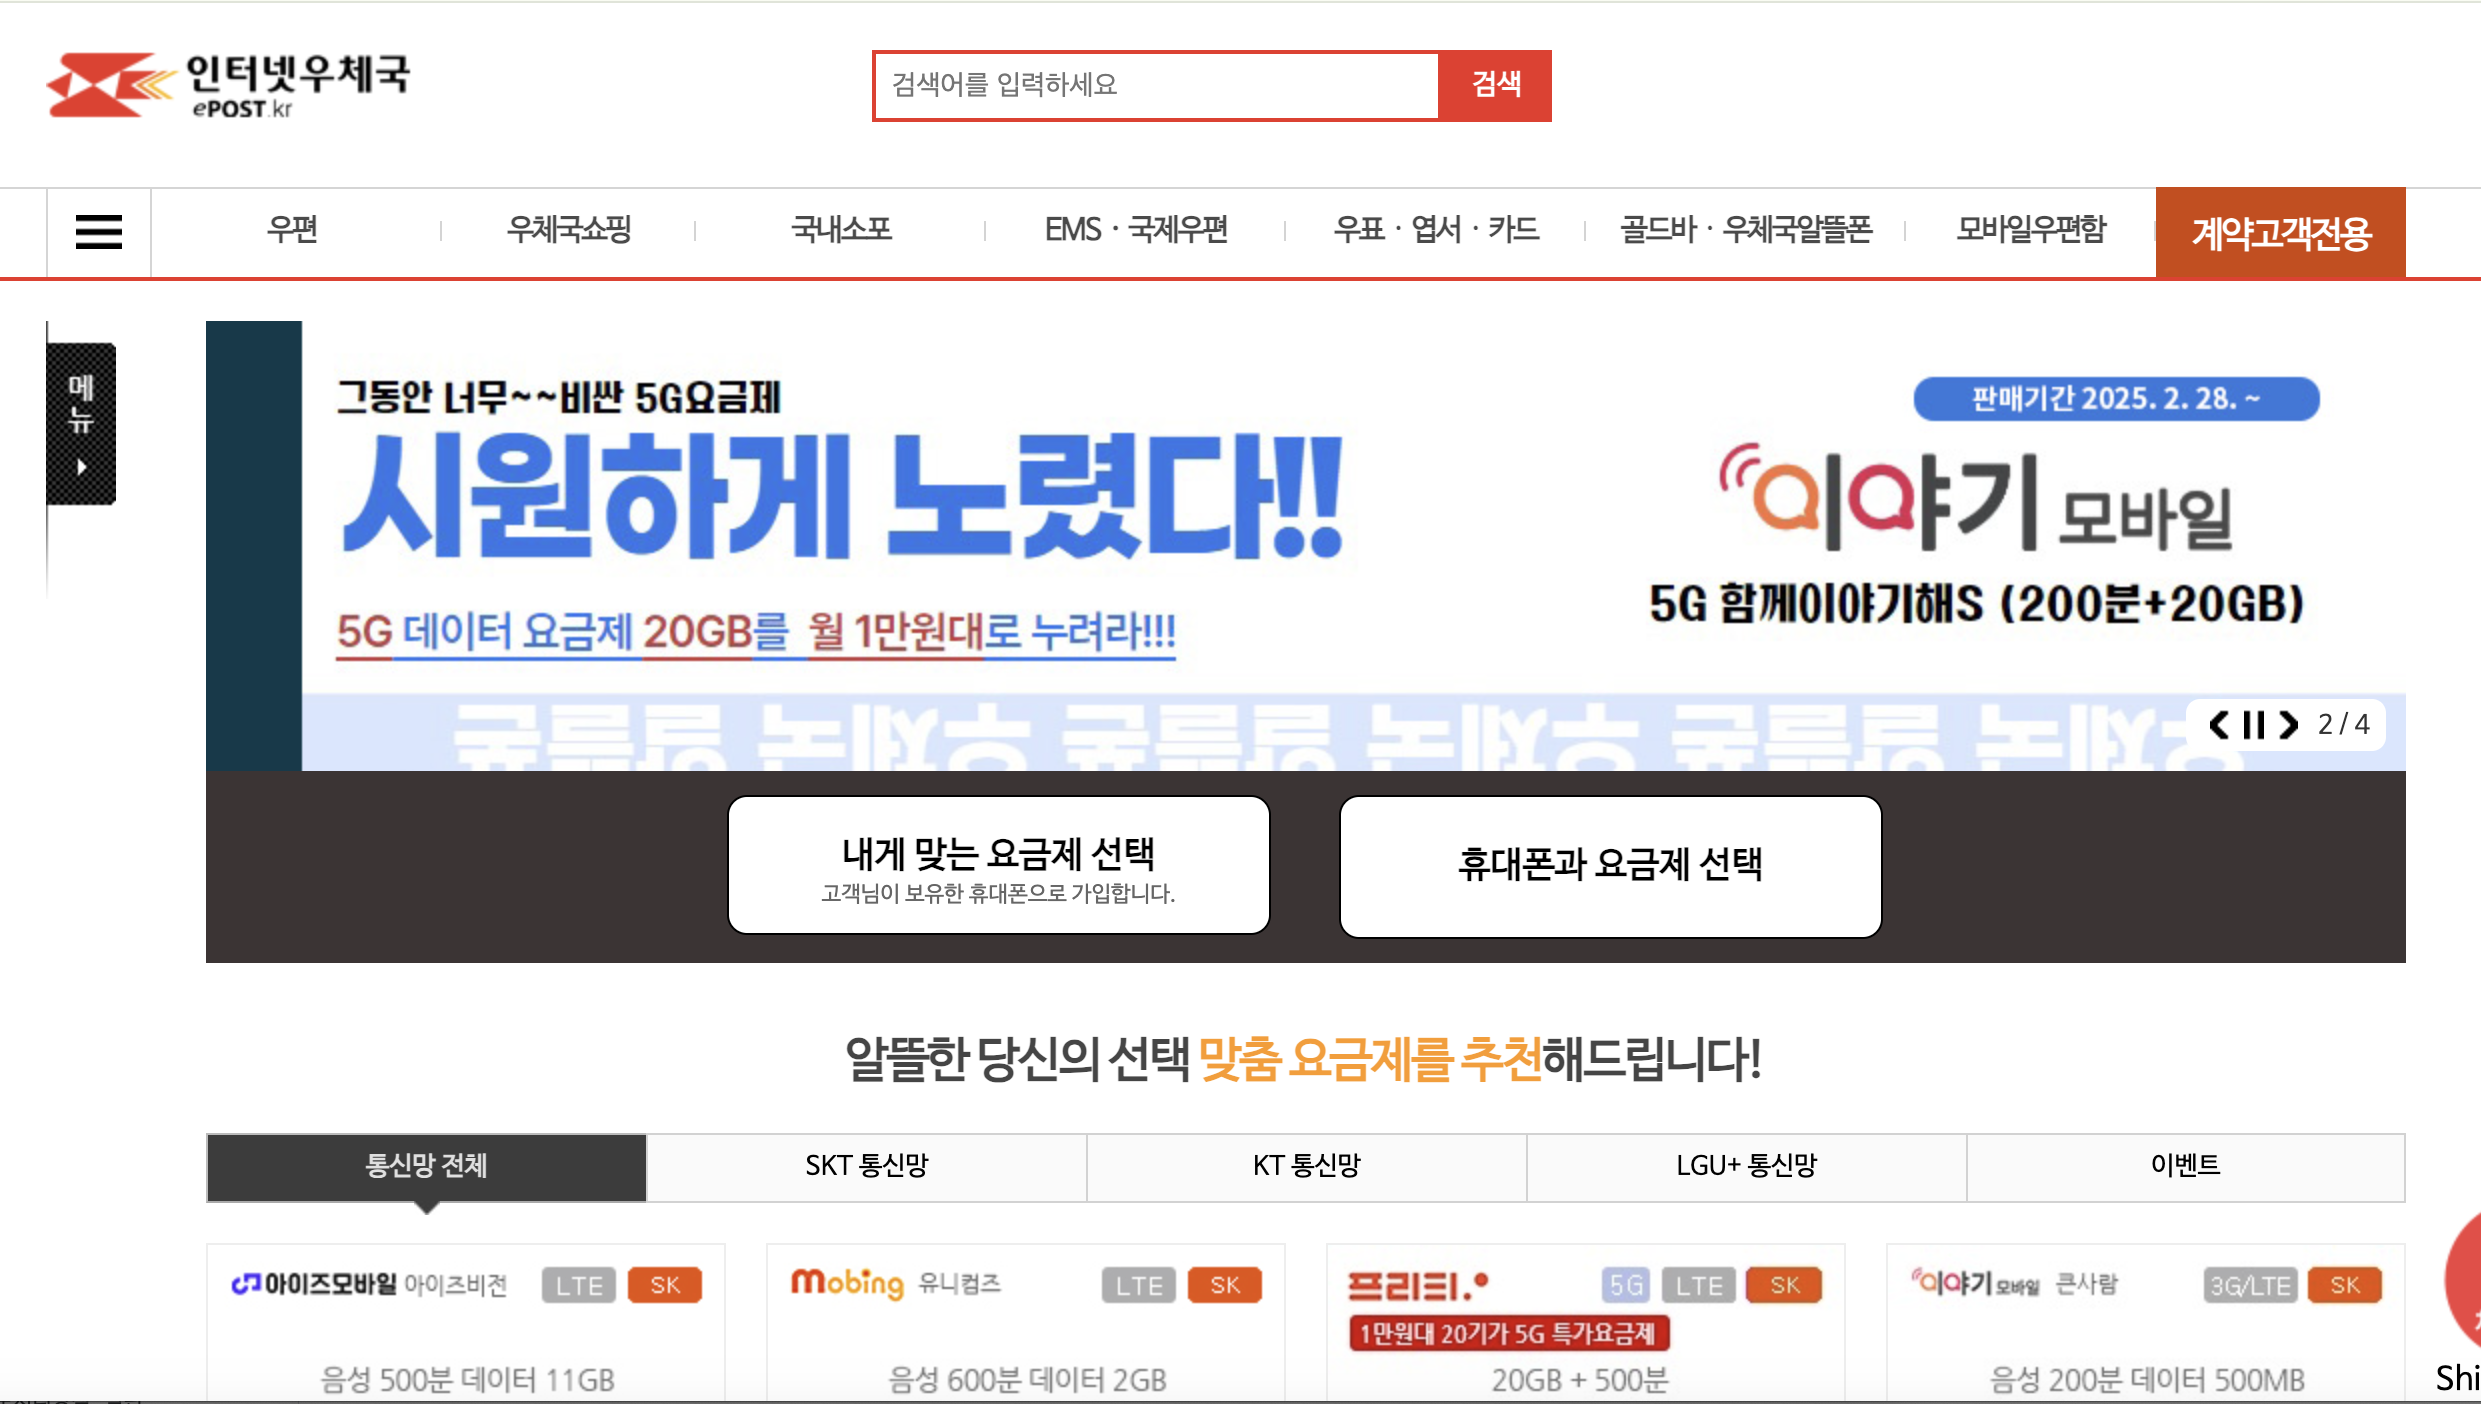Viewport: 2481px width, 1404px height.
Task: Open the 골드바 · 우체국알뜰폰 menu
Action: point(1746,230)
